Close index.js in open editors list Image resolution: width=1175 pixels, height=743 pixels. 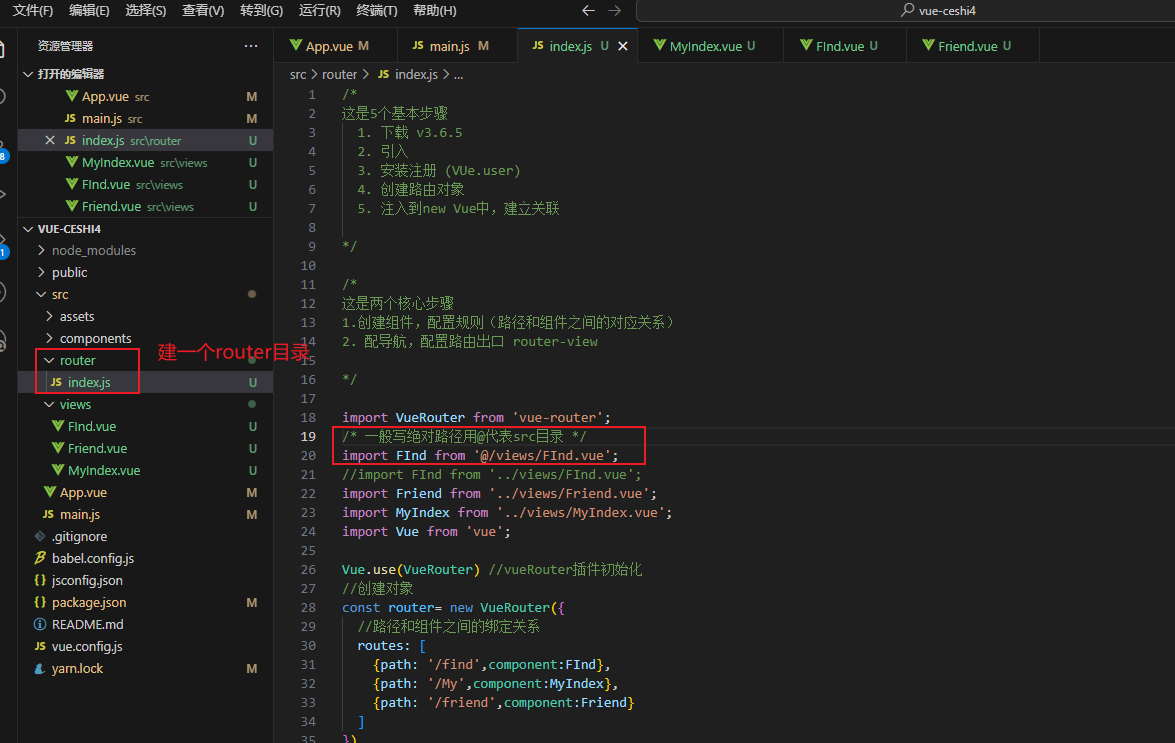click(x=50, y=140)
